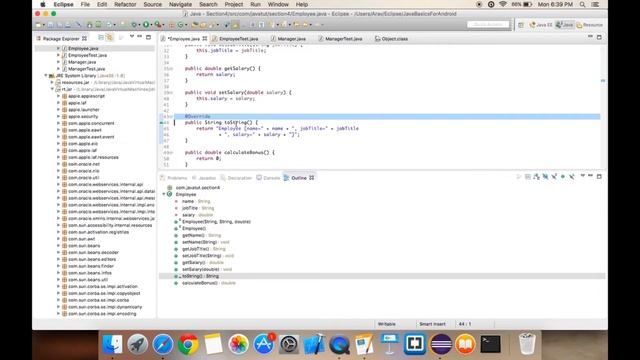Image resolution: width=640 pixels, height=360 pixels.
Task: Click Collapse All in Package Explorer
Action: point(101,38)
